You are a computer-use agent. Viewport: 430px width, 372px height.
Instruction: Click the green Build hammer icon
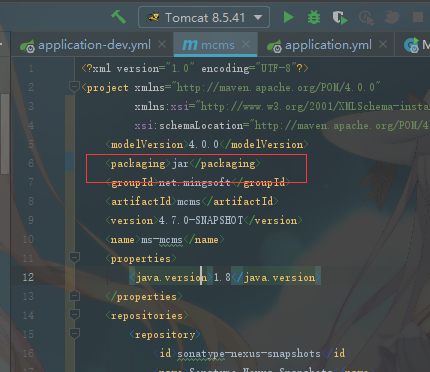pos(118,17)
